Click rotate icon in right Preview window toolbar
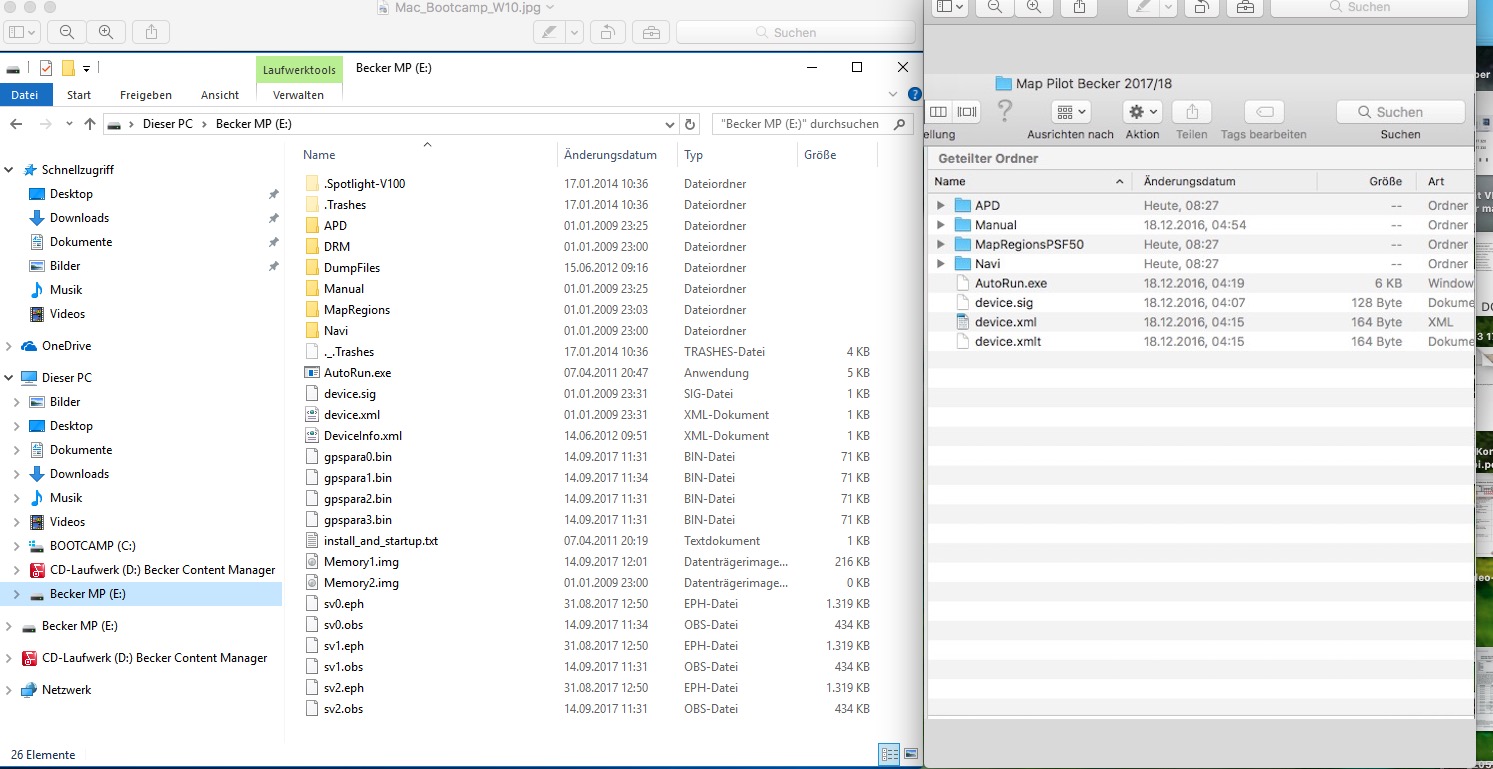This screenshot has height=769, width=1493. click(x=1201, y=7)
